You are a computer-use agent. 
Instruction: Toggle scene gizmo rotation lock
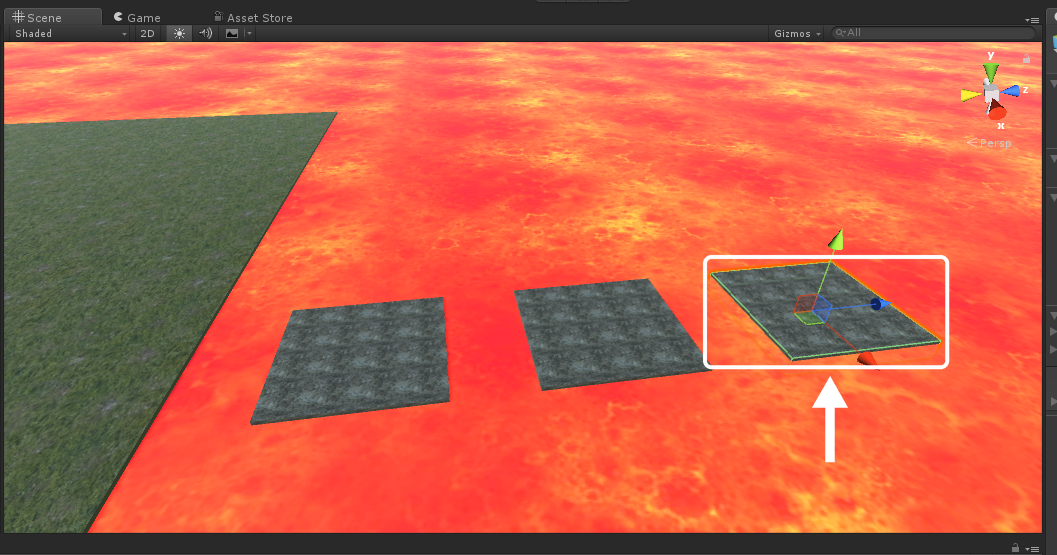click(x=1026, y=59)
